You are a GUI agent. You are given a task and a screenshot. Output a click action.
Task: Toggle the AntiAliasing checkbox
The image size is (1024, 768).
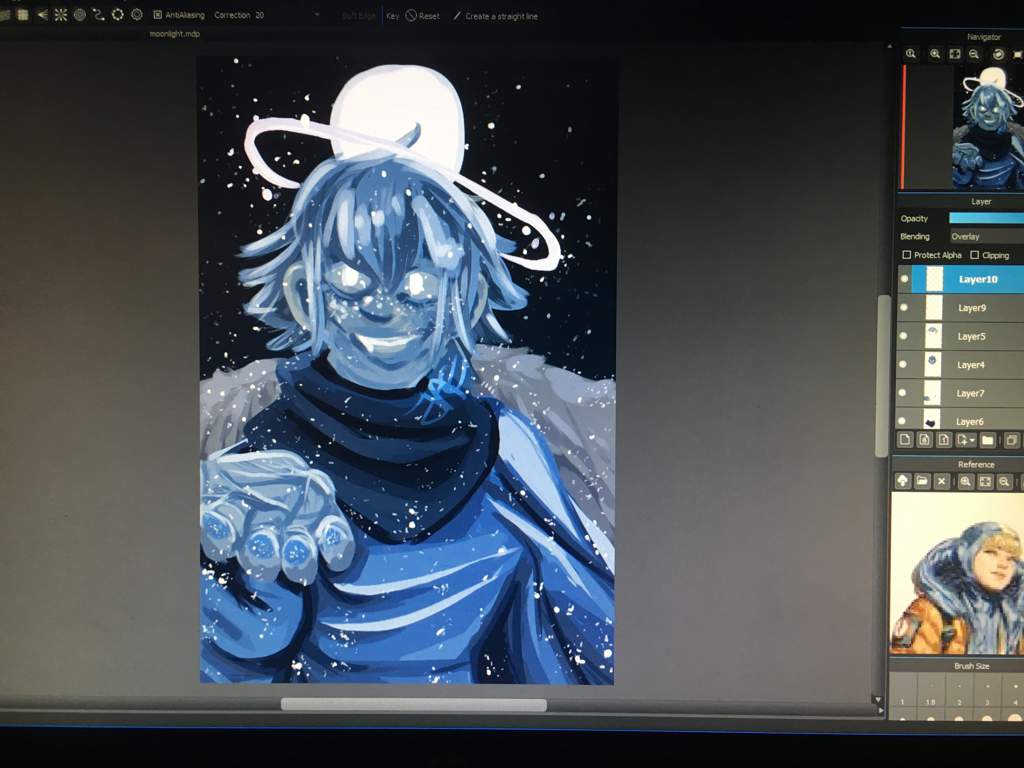click(157, 14)
